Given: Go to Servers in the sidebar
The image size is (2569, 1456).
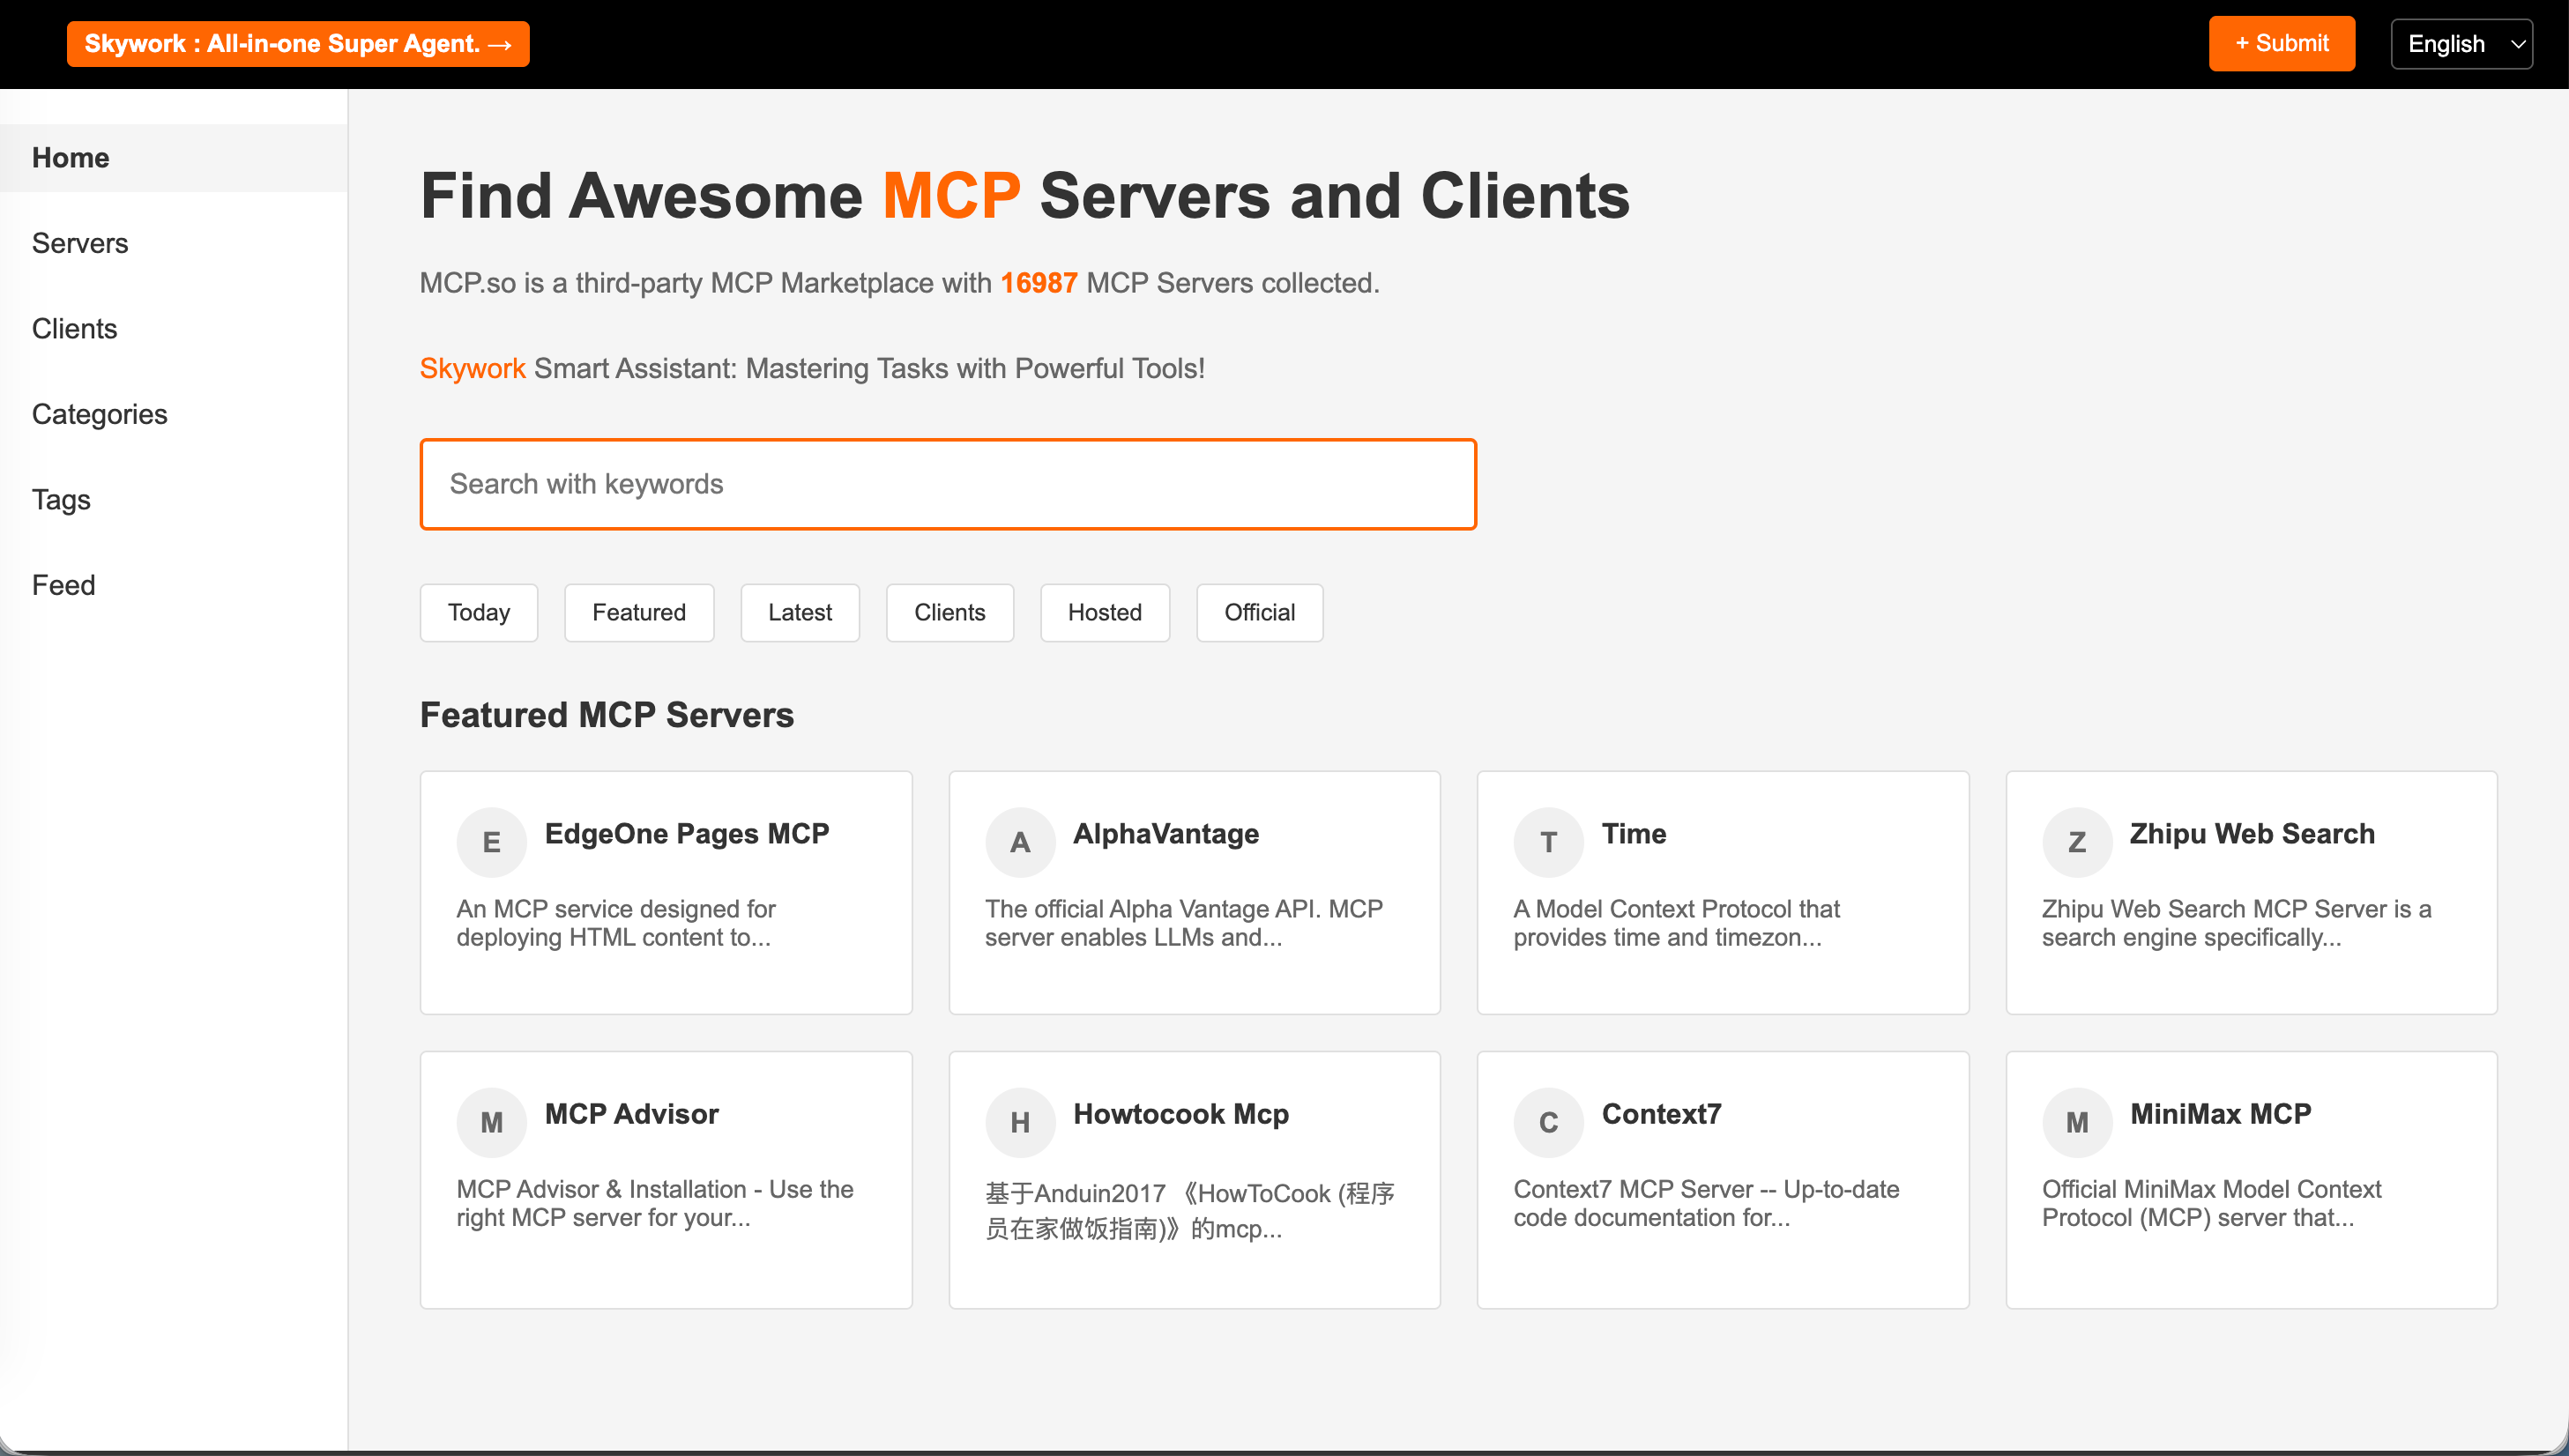Looking at the screenshot, I should pos(80,243).
